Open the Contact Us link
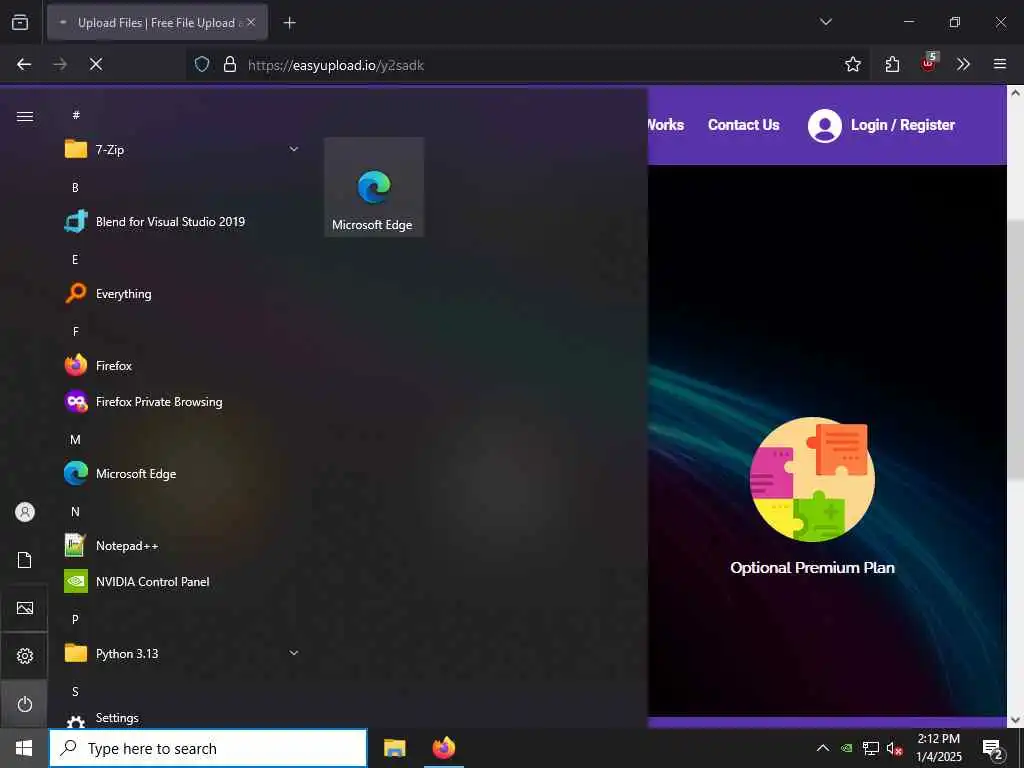This screenshot has width=1024, height=768. 743,125
